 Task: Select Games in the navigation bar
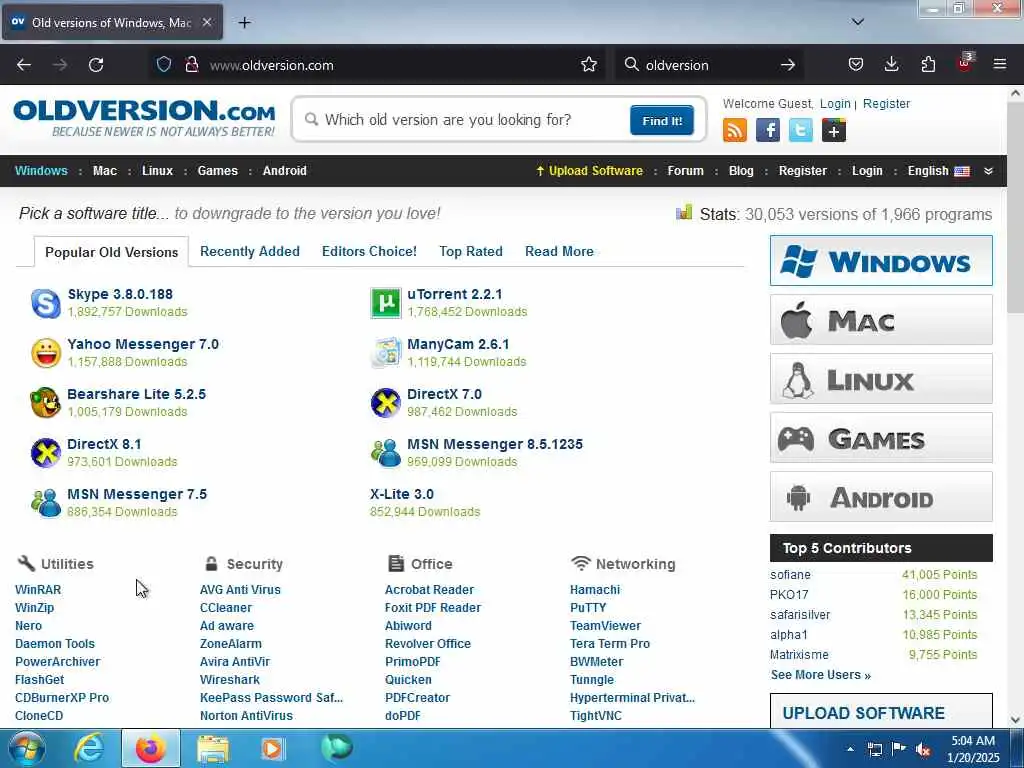(217, 171)
